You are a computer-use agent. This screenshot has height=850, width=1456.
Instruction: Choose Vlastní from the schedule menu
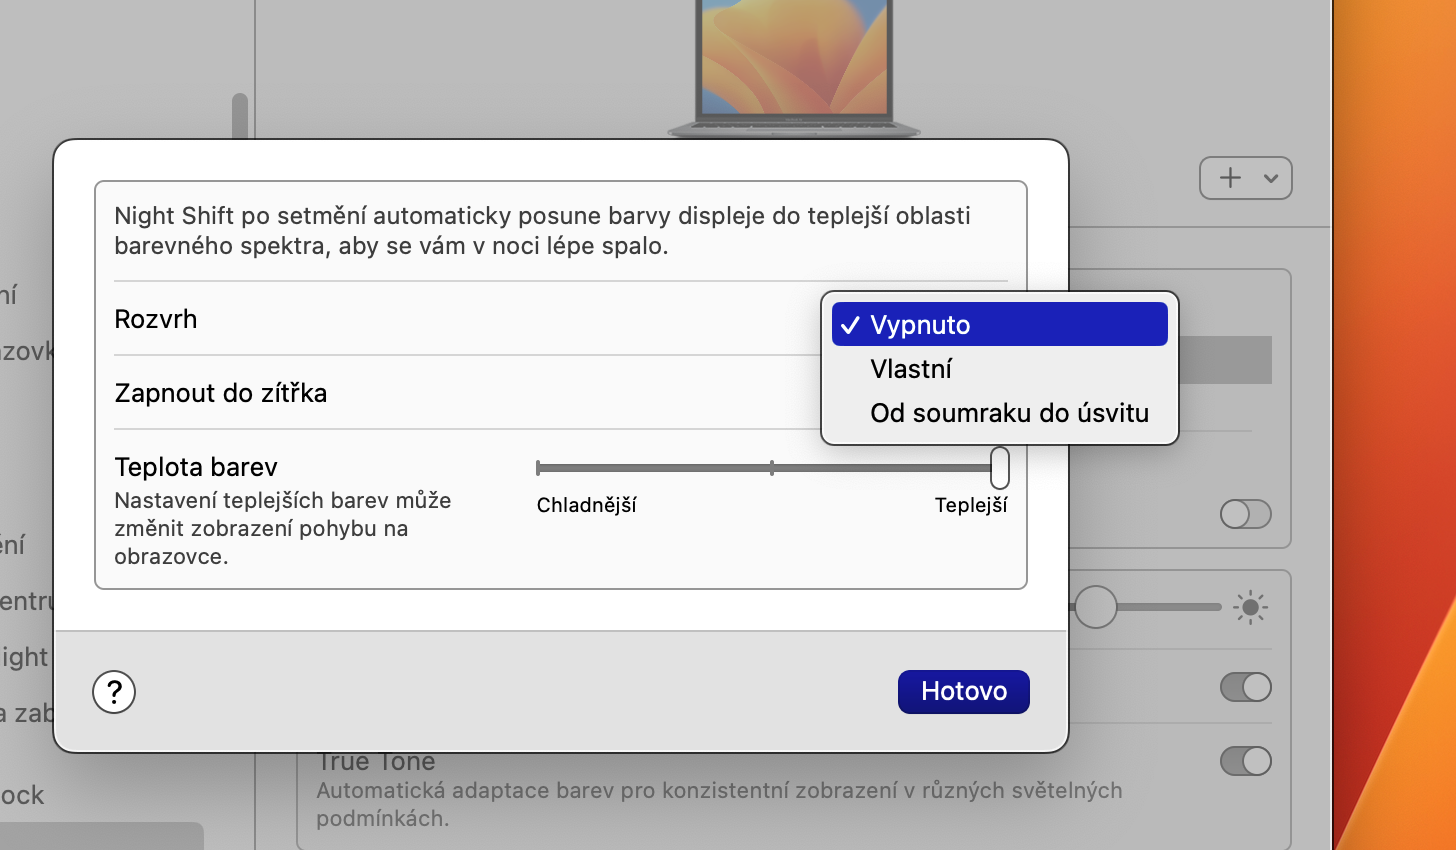click(x=999, y=369)
